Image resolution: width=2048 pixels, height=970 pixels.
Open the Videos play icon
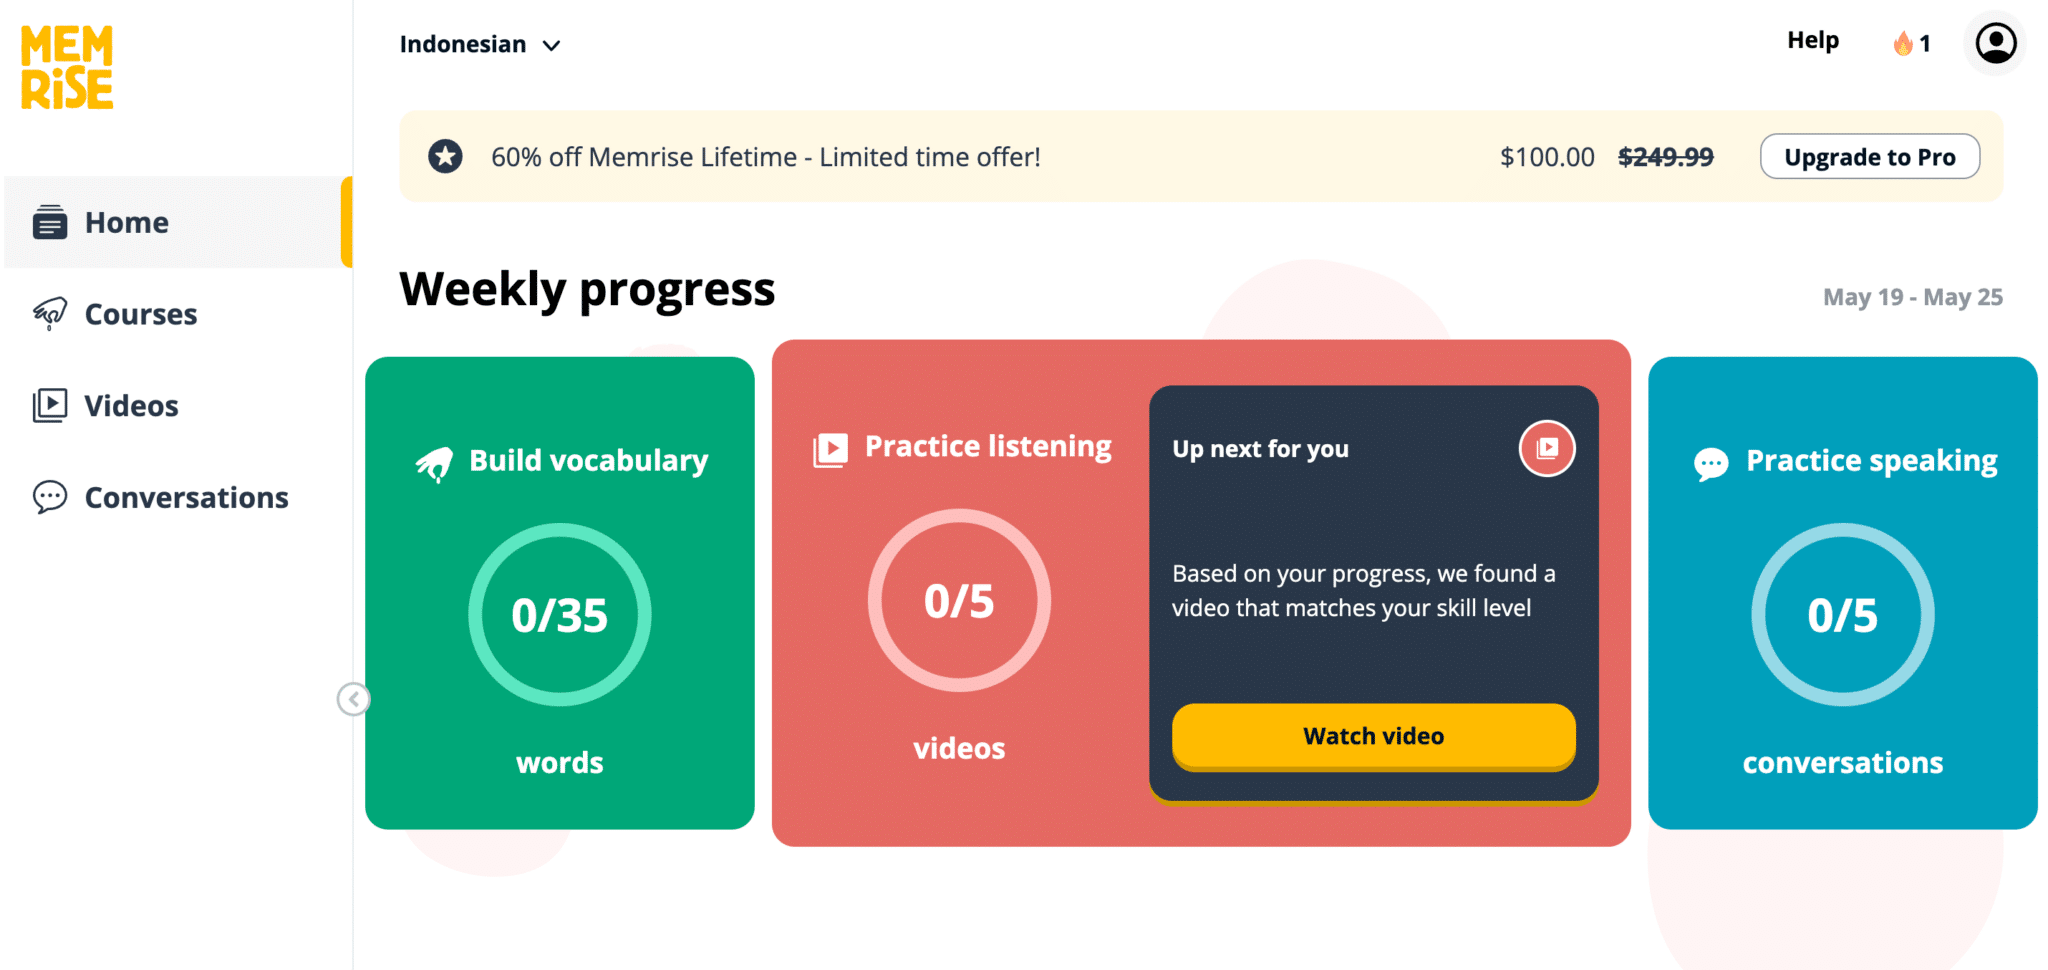[49, 405]
